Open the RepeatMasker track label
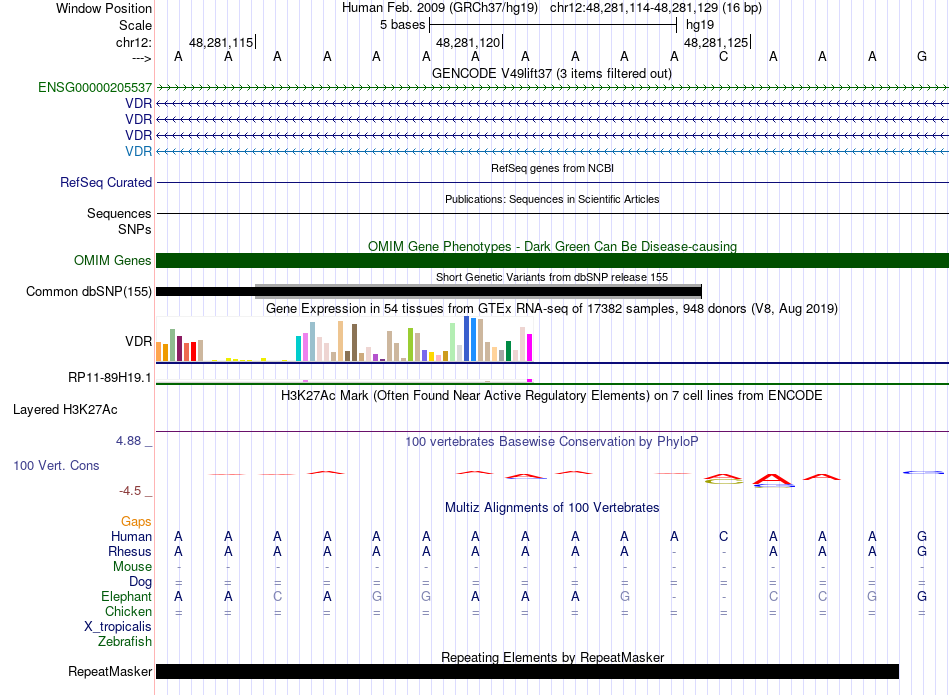The image size is (950, 695). tap(110, 671)
